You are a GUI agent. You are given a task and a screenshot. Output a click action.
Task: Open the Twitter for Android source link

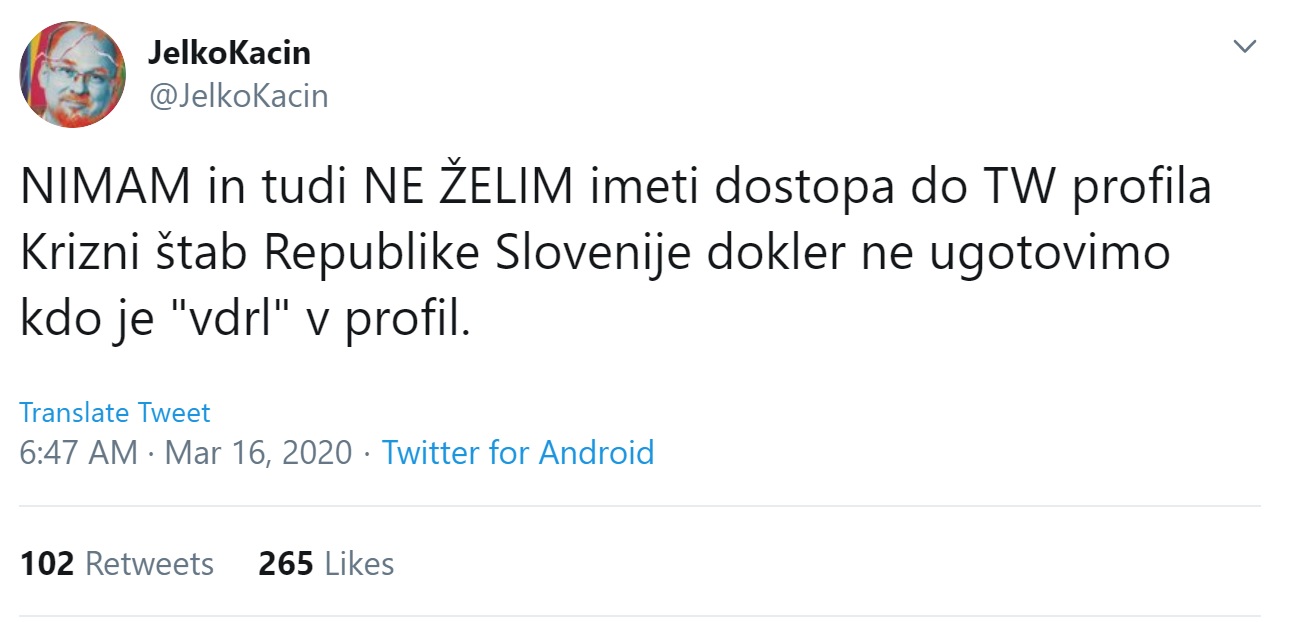pos(518,452)
